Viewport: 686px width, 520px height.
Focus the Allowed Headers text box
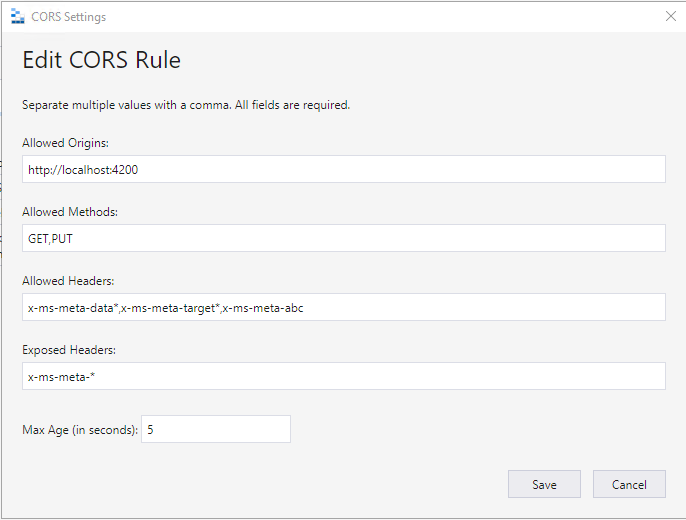344,307
